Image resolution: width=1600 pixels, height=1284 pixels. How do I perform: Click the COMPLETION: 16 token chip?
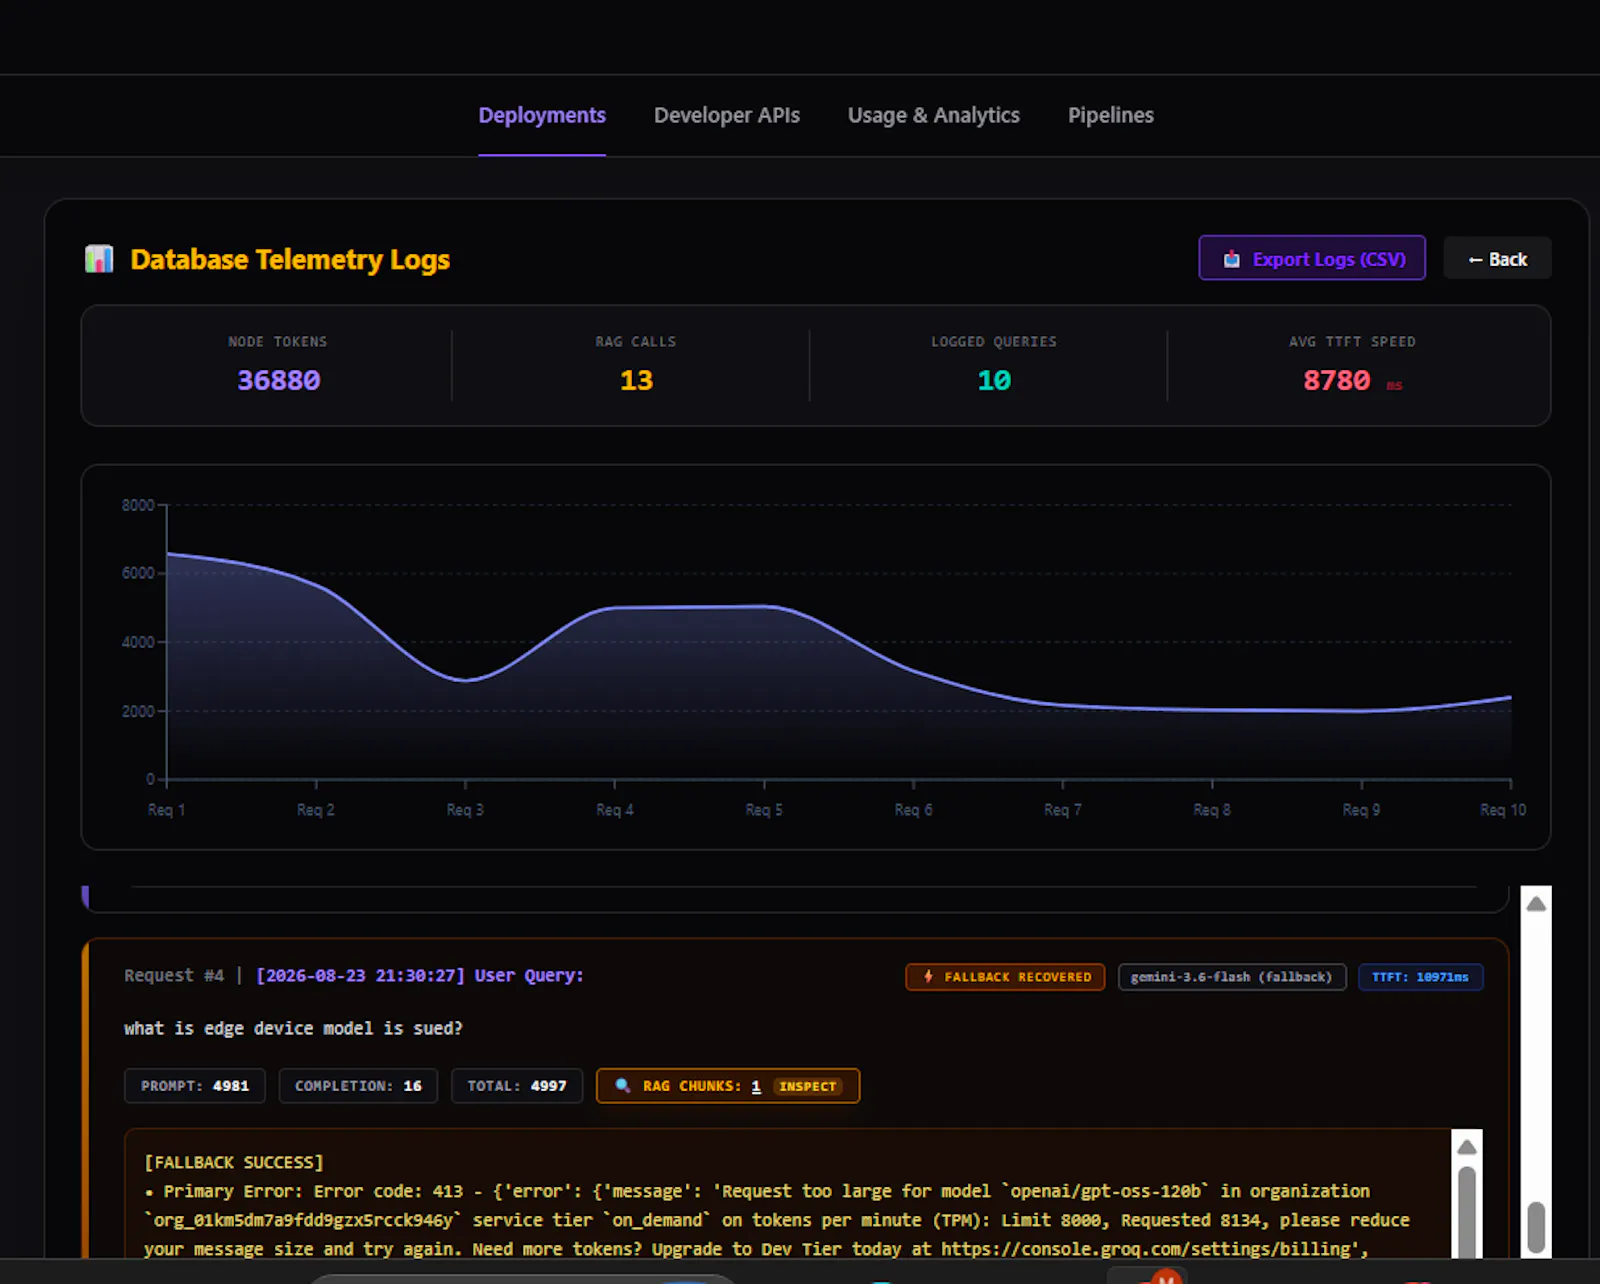[358, 1086]
